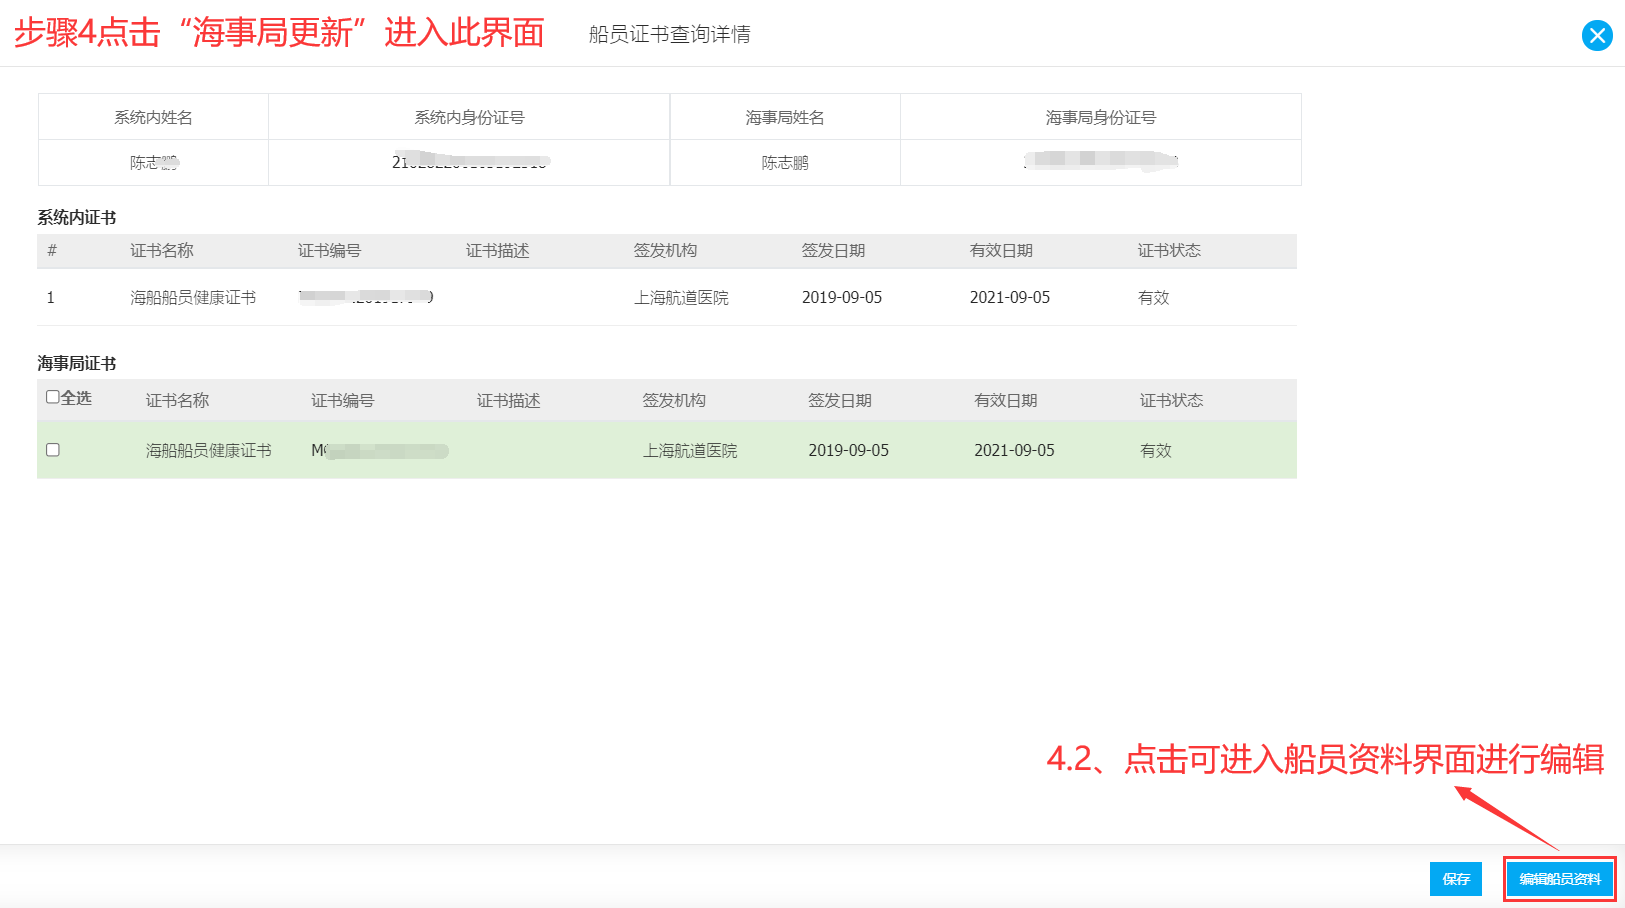
Task: Click 海船船员健康证书 in 海事局证书 row
Action: 209,450
